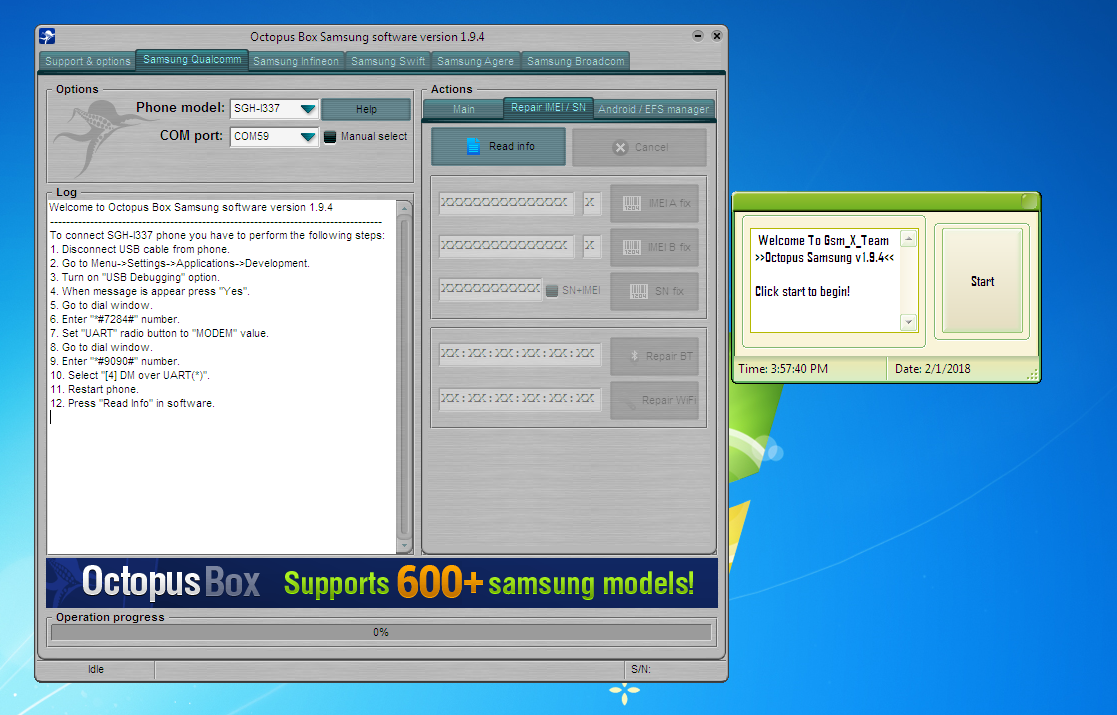The image size is (1117, 715).
Task: Click the X toggle beside IMEI A field
Action: pyautogui.click(x=592, y=203)
